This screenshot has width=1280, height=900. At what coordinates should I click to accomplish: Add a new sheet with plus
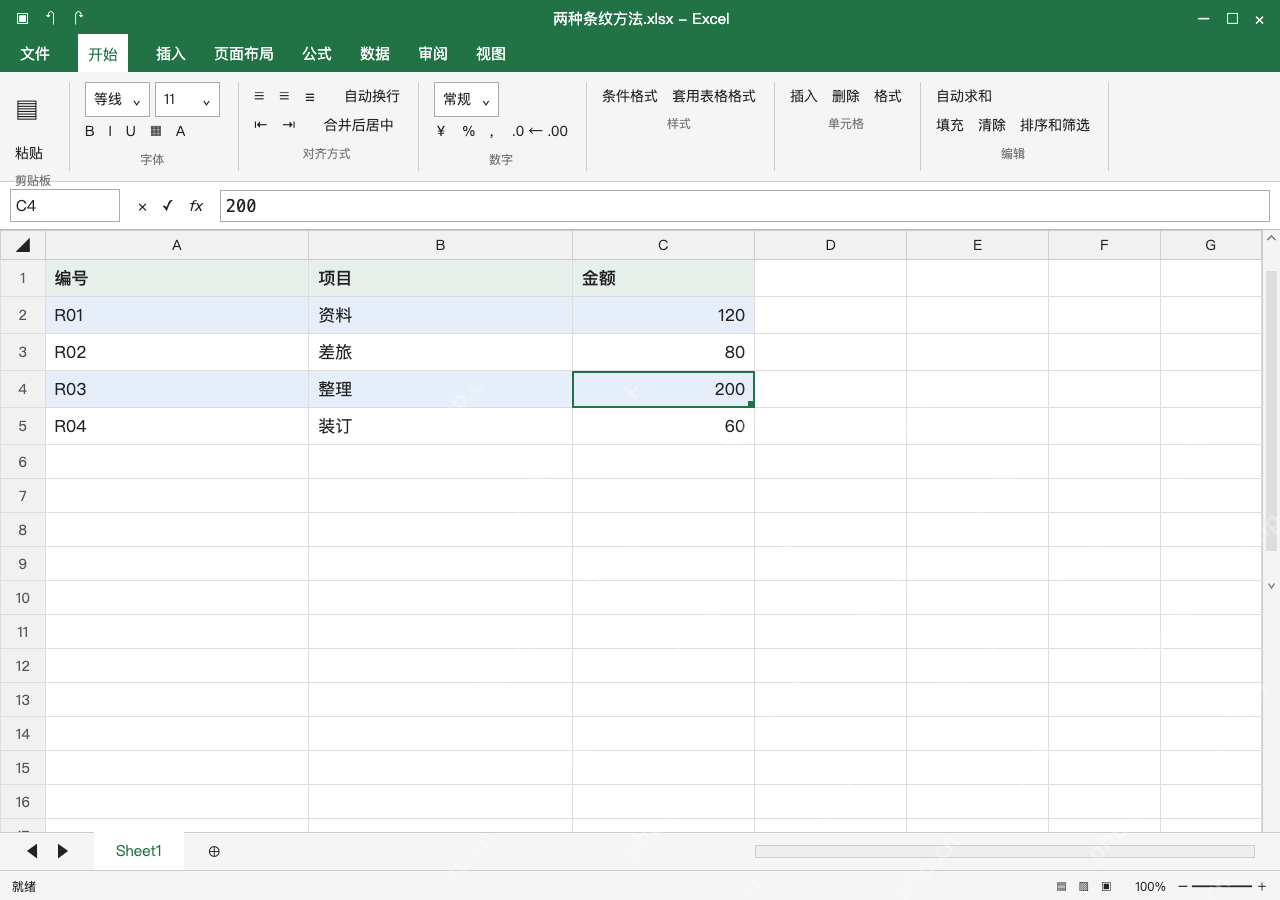214,851
